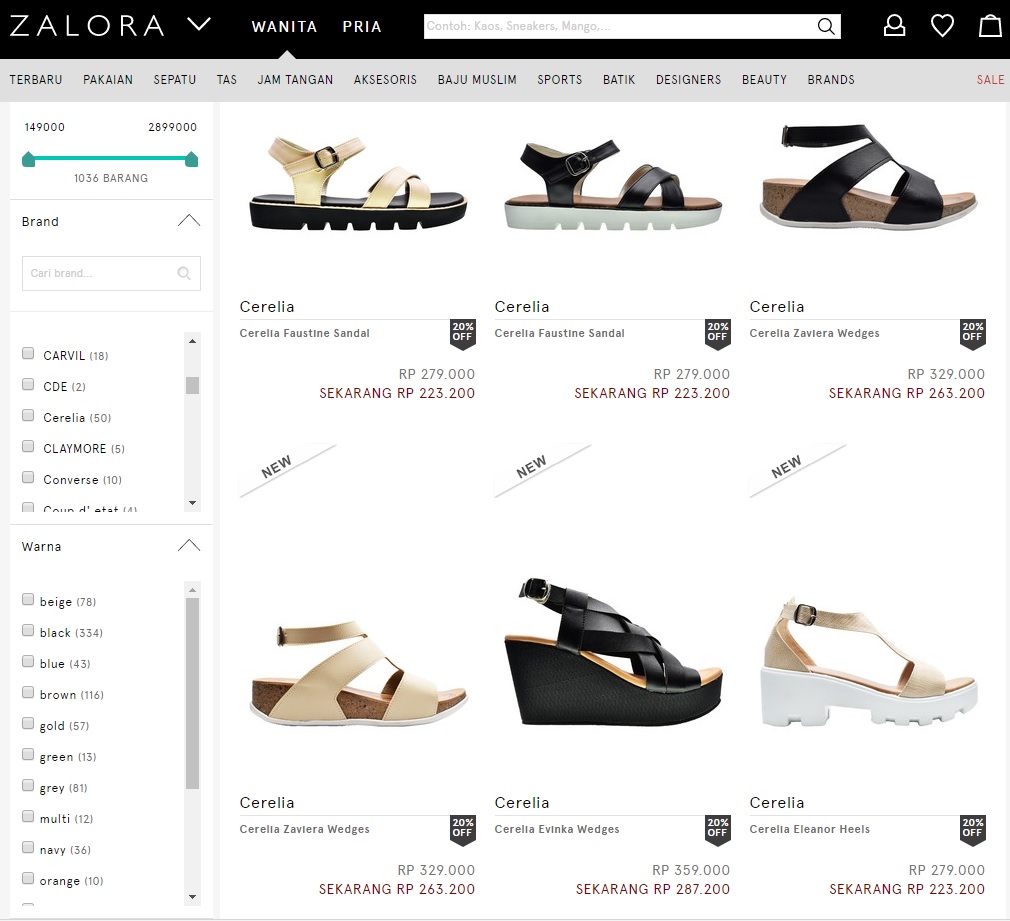Open the BRANDS menu
The image size is (1010, 921).
[x=831, y=80]
